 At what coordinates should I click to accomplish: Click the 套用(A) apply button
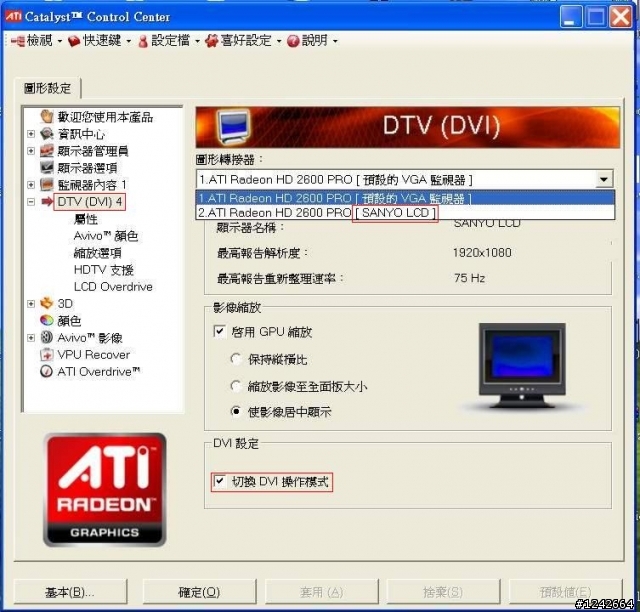click(x=322, y=592)
